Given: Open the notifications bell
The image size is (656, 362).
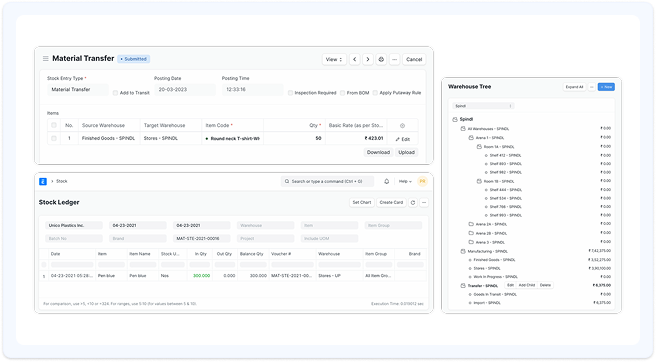Looking at the screenshot, I should (x=387, y=181).
